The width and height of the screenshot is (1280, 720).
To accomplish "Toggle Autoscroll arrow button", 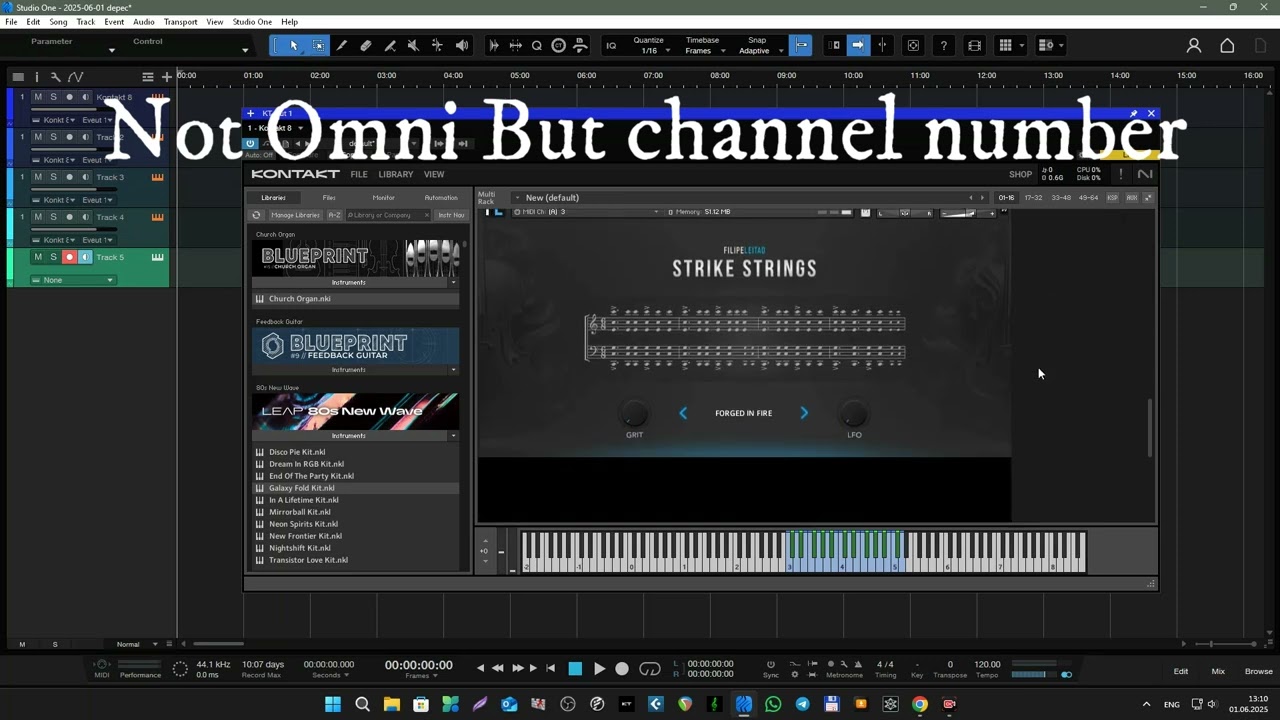I will click(858, 45).
